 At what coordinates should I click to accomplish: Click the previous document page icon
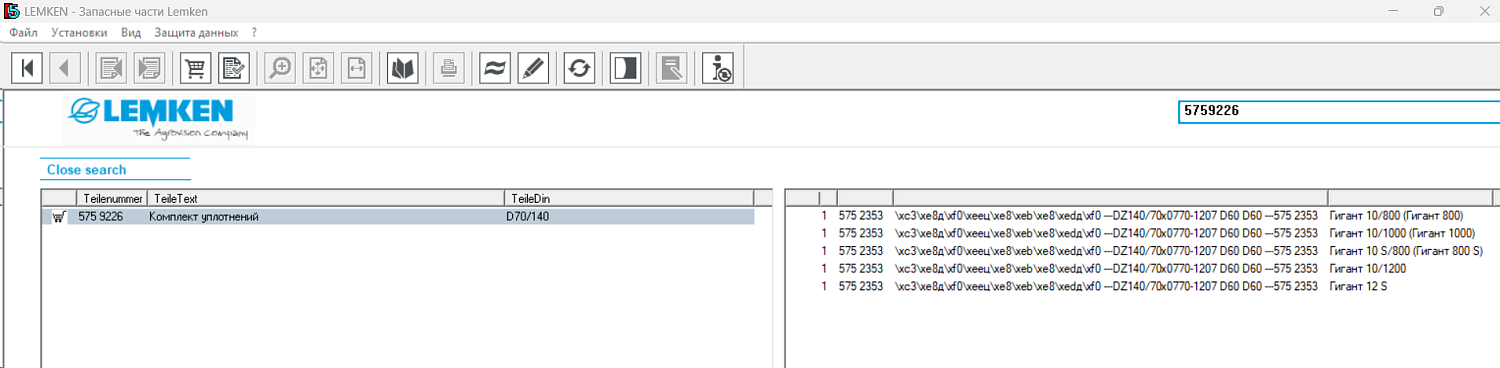coord(111,68)
